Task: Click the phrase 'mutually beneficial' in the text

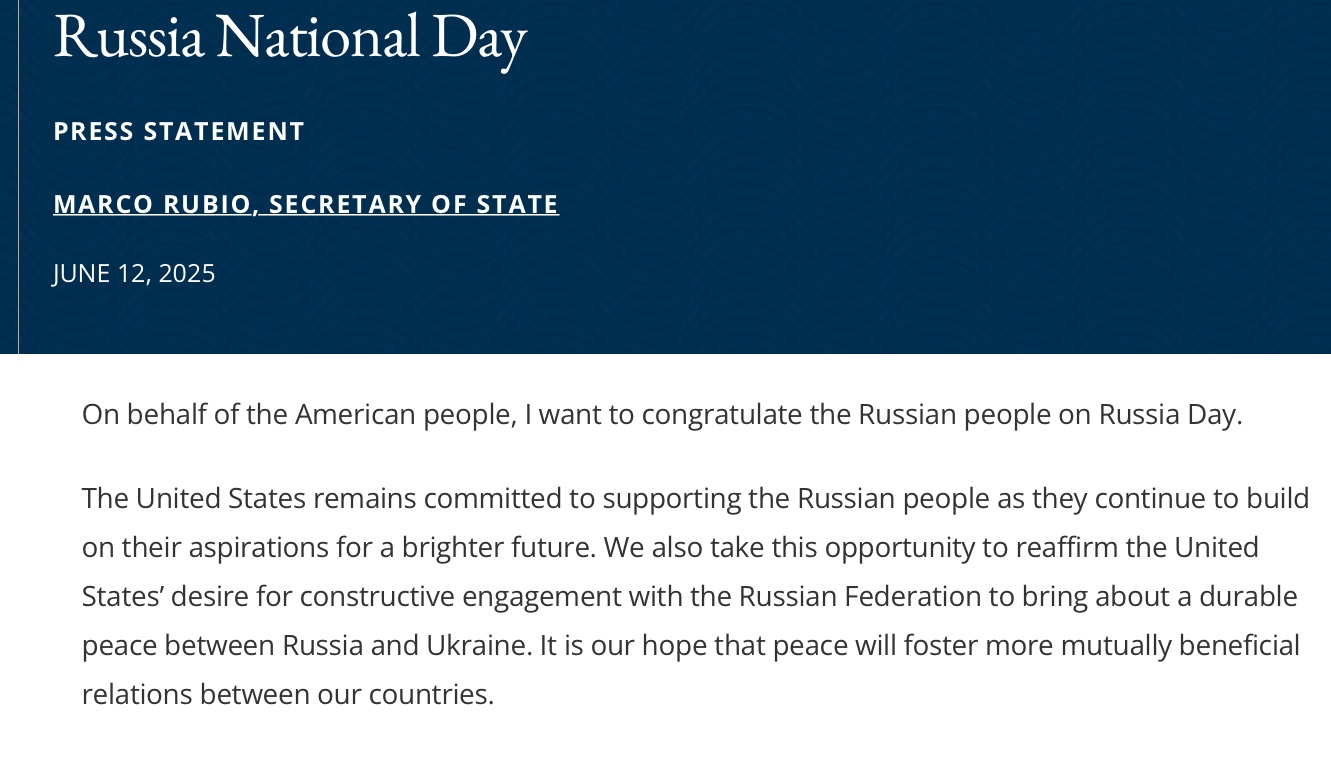Action: (1180, 645)
